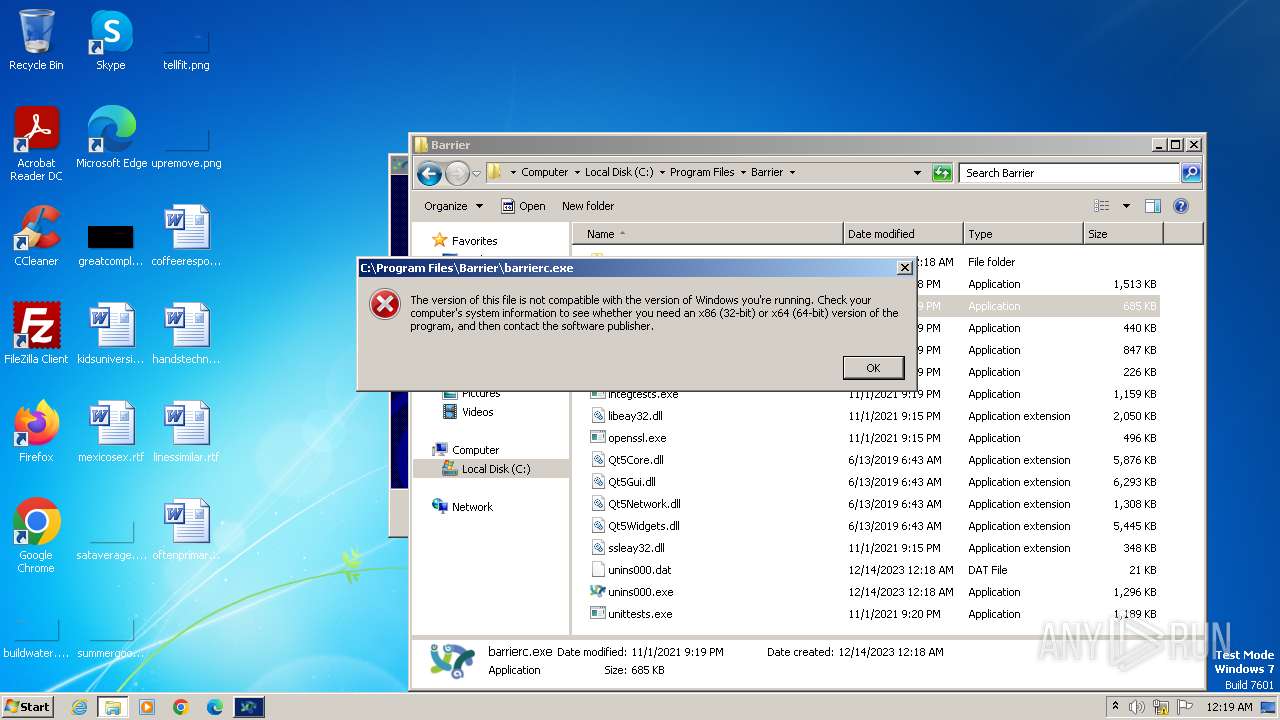Expand the arrow after Computer breadcrumb
This screenshot has width=1280, height=720.
(577, 172)
